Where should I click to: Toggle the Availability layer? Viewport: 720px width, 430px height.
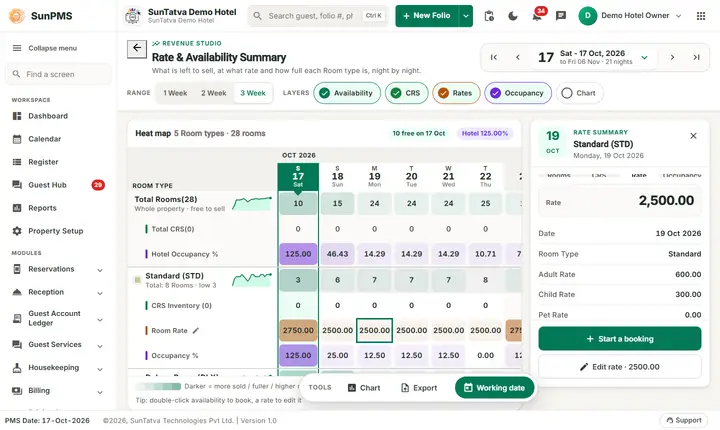[347, 93]
